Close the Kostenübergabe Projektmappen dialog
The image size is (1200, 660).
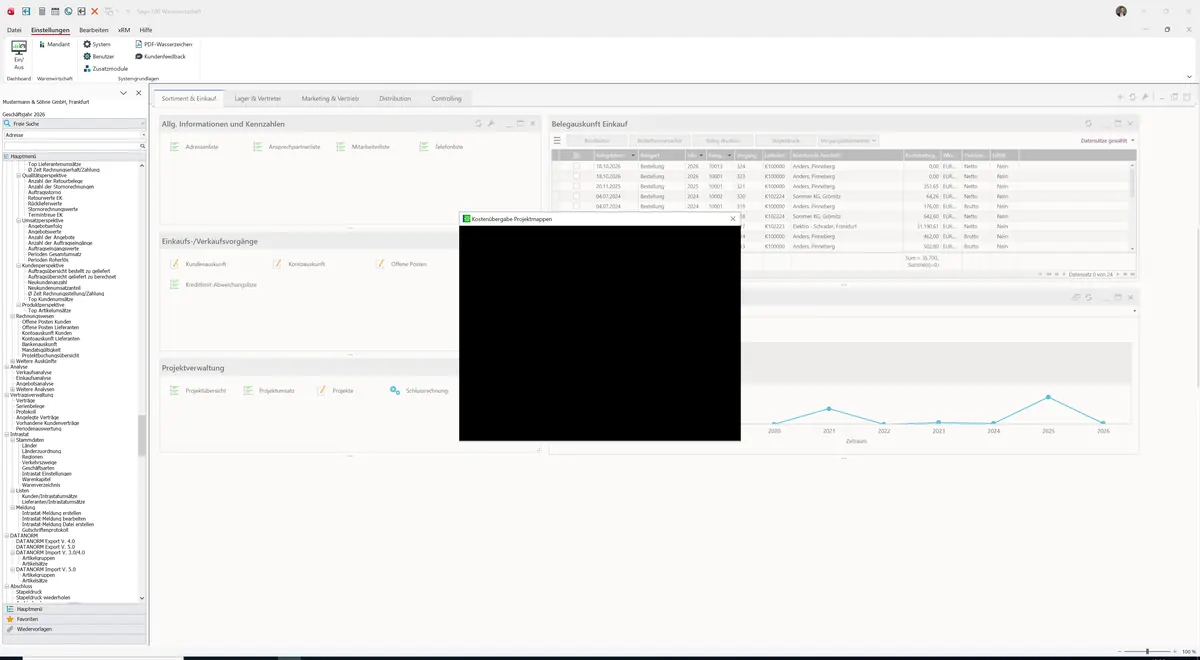pos(733,218)
